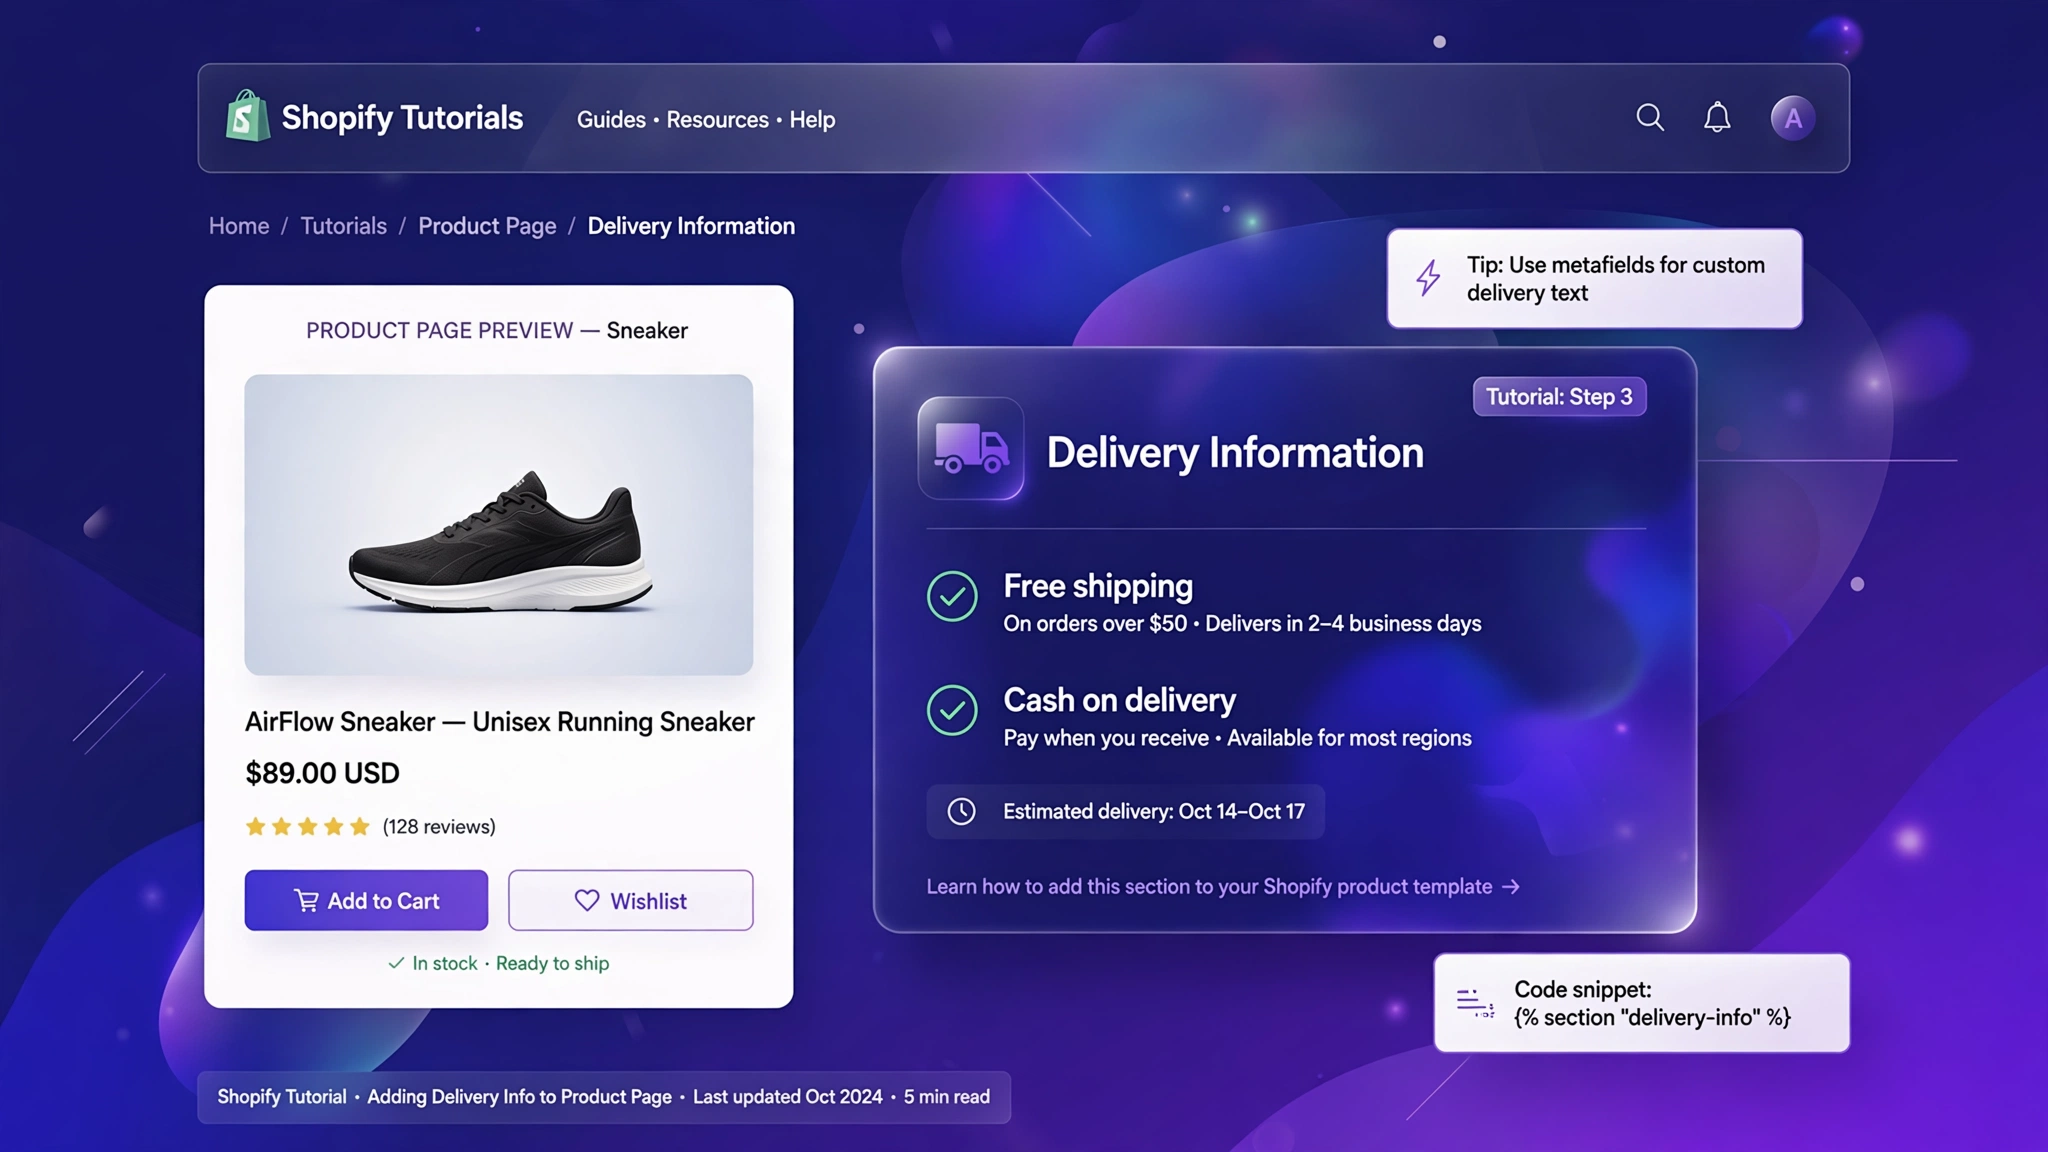The height and width of the screenshot is (1152, 2048).
Task: Click the Free shipping heading
Action: (1098, 586)
